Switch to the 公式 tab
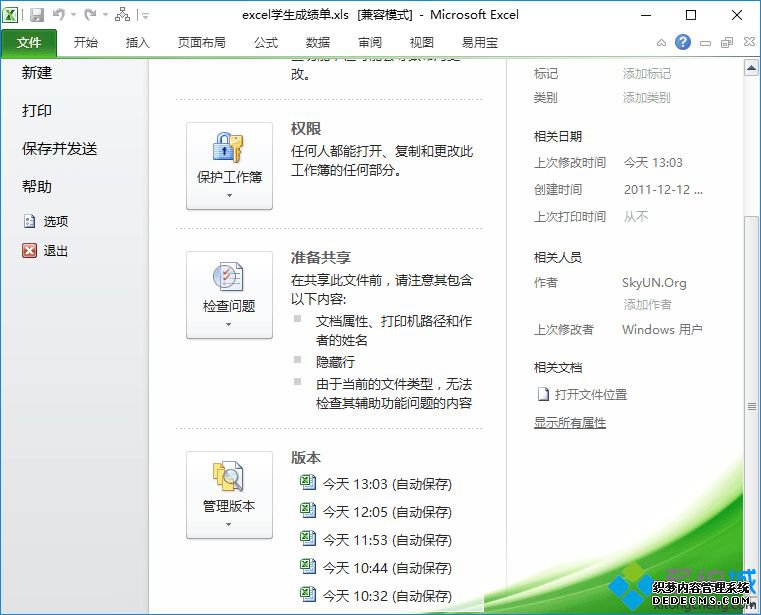The image size is (761, 615). 266,43
